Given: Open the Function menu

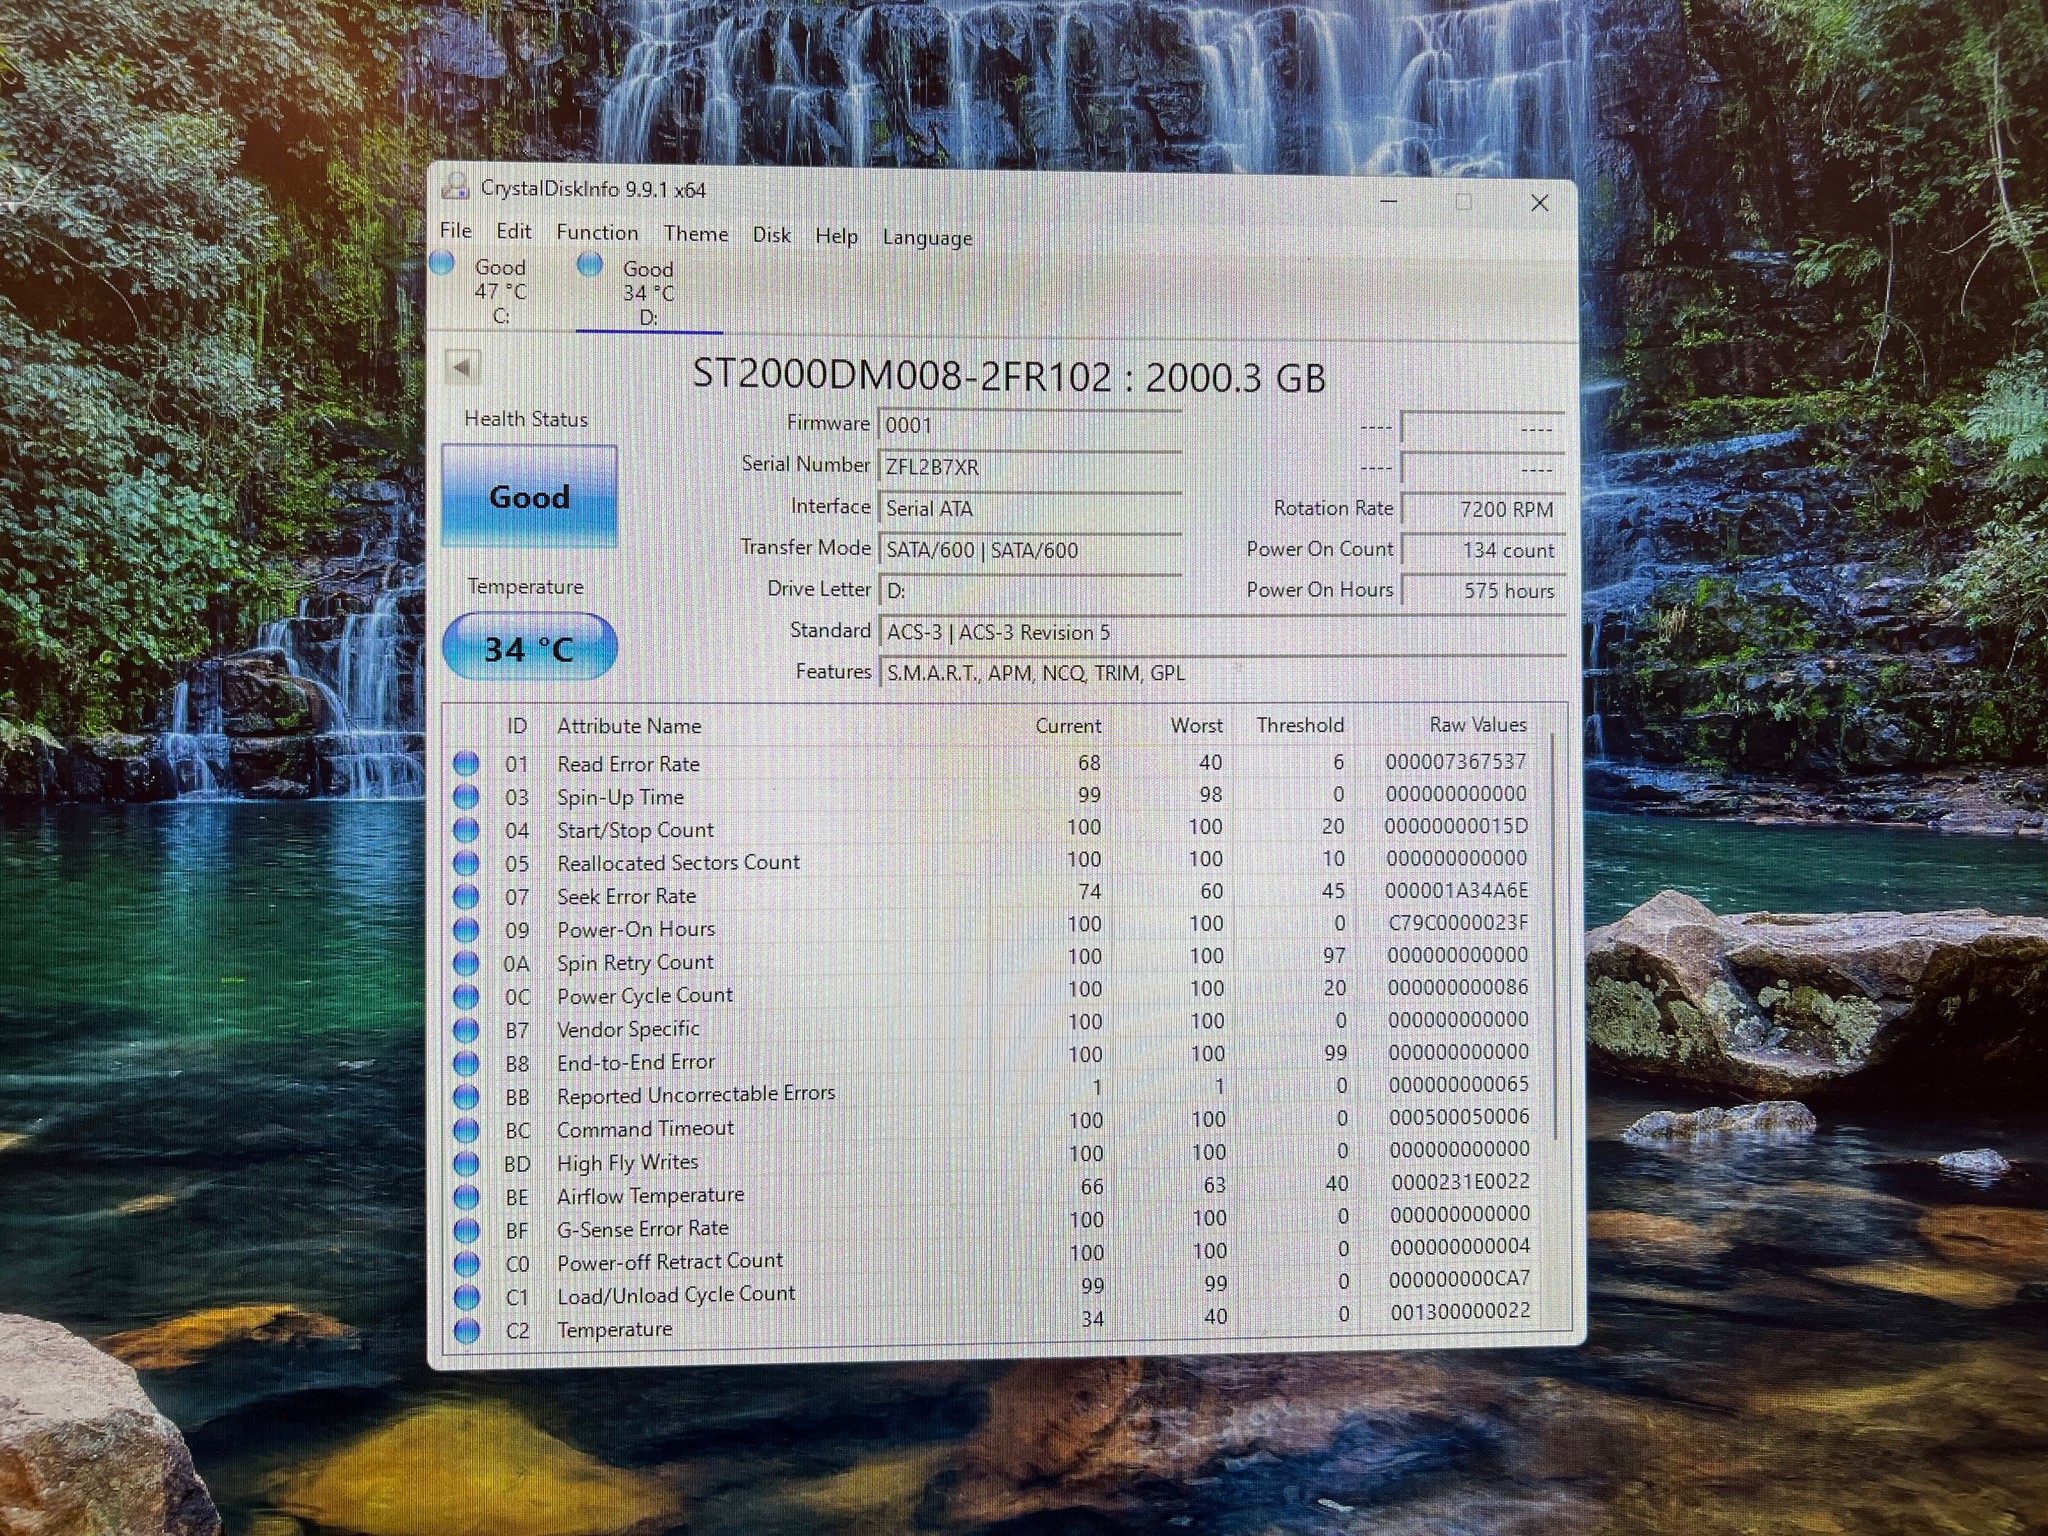Looking at the screenshot, I should (x=597, y=232).
